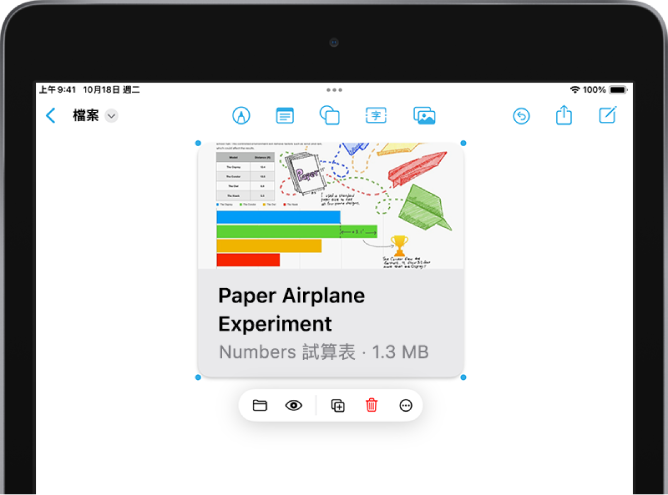Select the drawing pen markup tool
This screenshot has width=668, height=495.
click(x=240, y=116)
